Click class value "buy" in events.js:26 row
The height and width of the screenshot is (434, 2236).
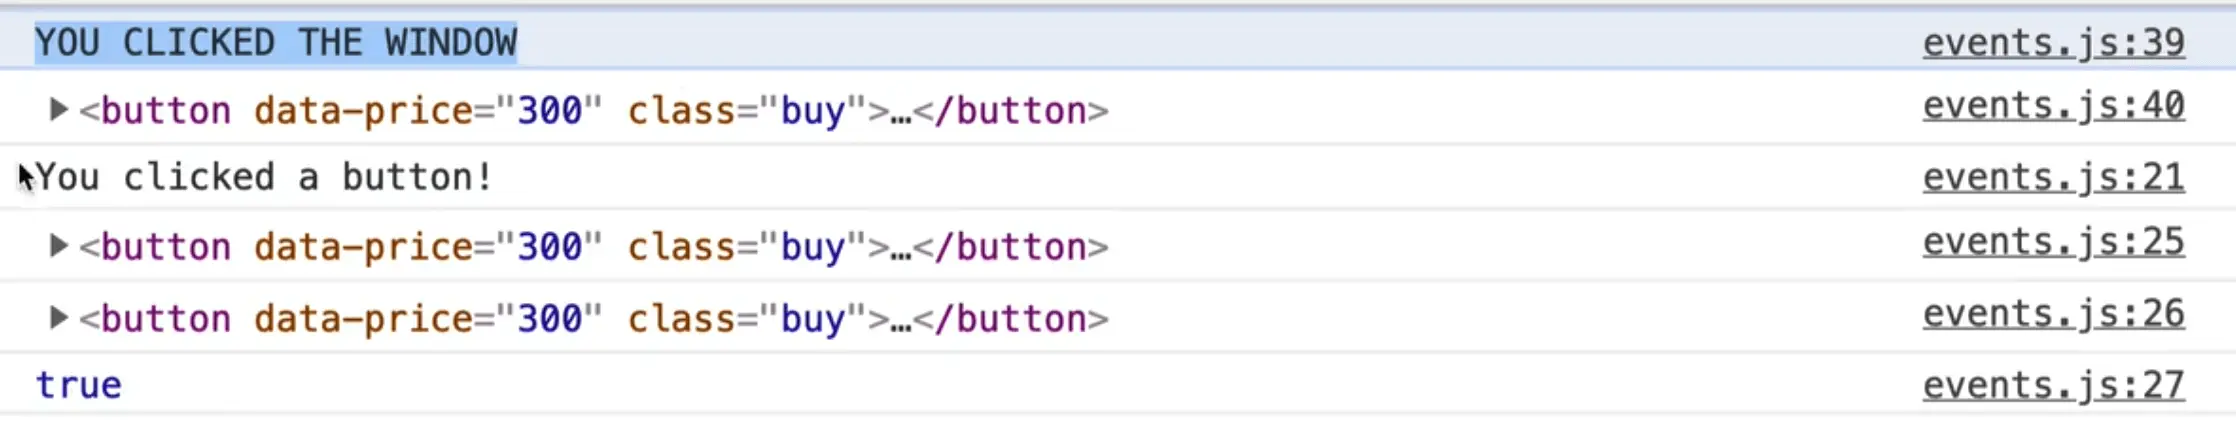click(x=812, y=318)
